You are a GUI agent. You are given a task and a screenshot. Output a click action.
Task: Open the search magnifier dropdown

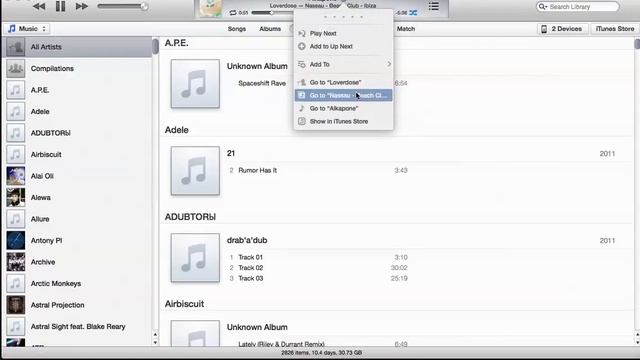pyautogui.click(x=542, y=7)
